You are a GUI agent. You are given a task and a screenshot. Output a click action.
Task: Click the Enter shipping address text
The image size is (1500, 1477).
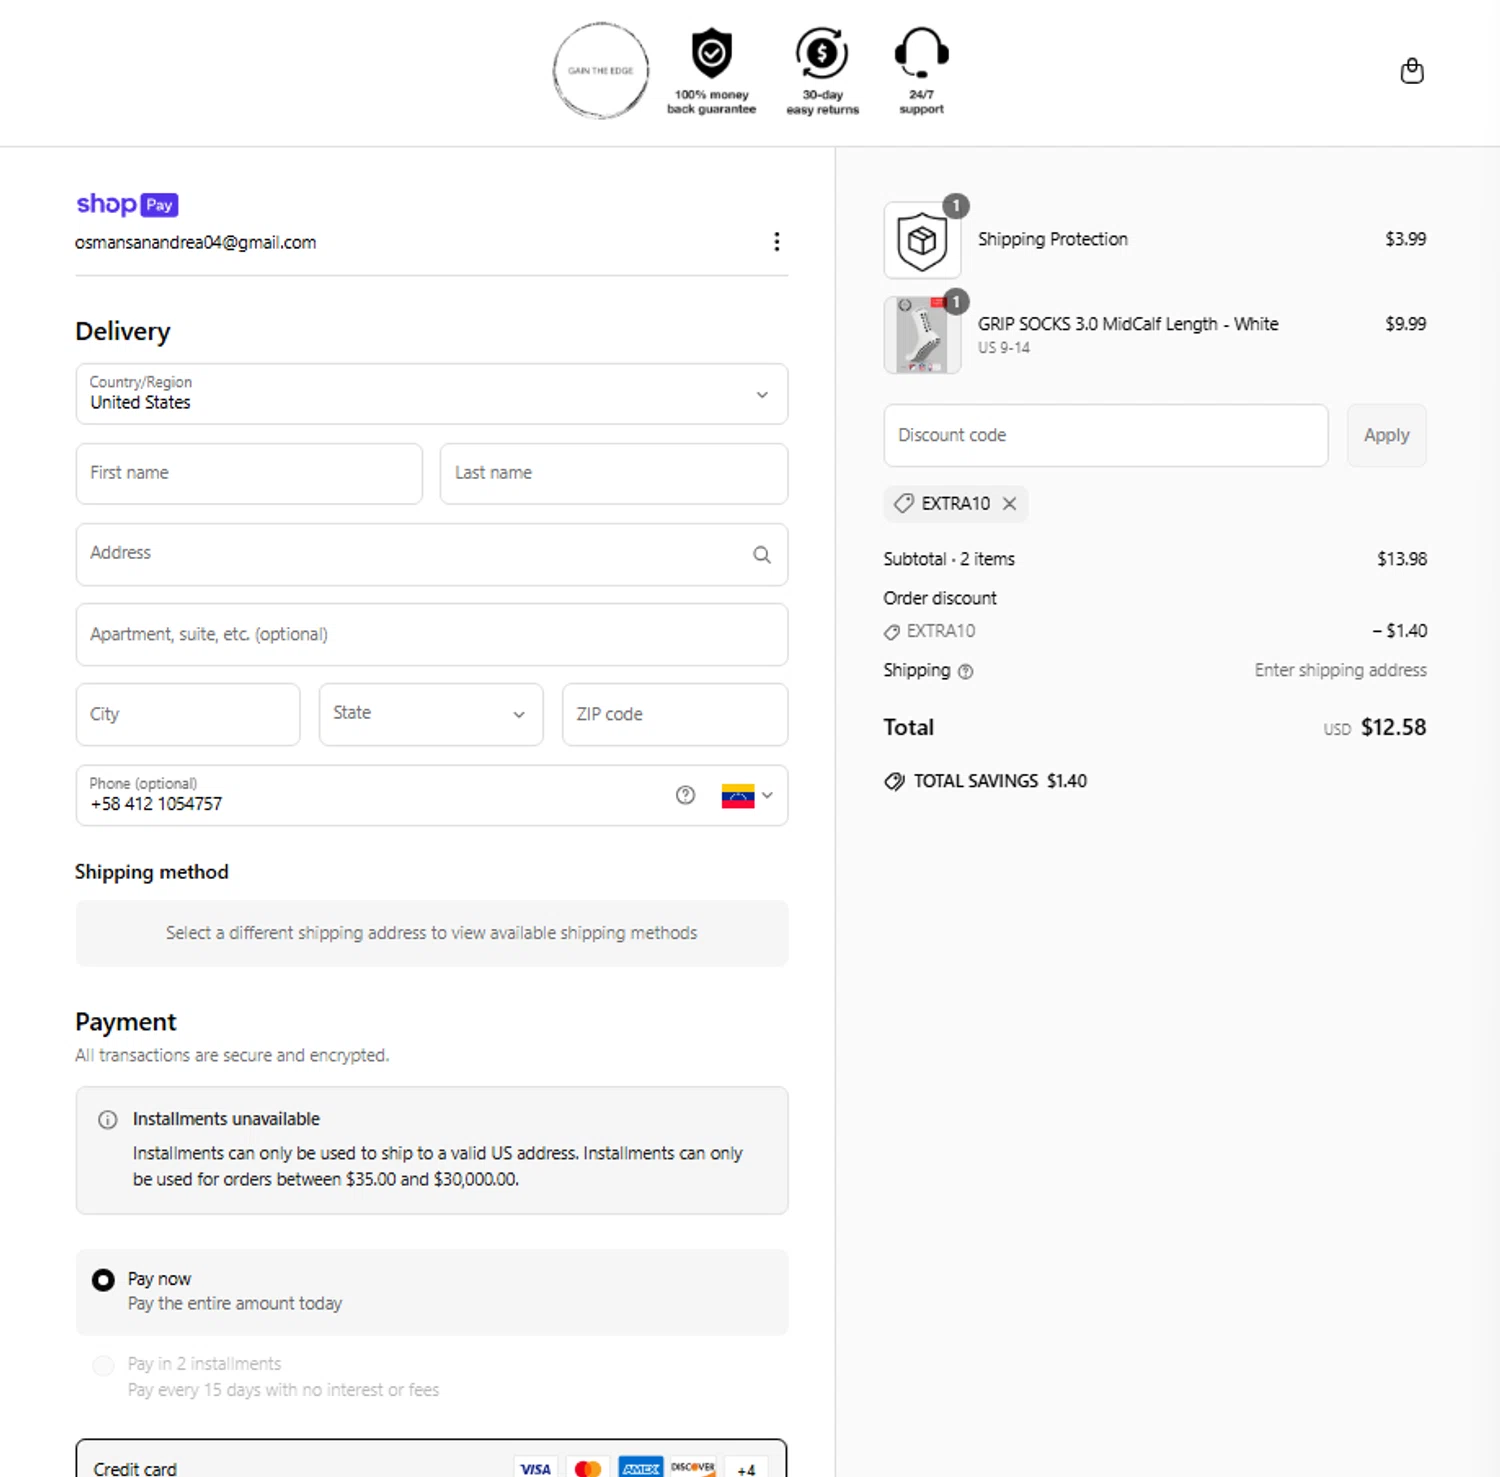[x=1341, y=670]
